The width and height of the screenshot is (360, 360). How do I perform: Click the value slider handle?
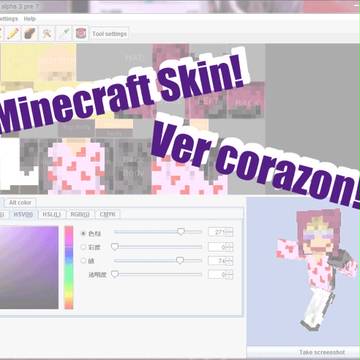[x=180, y=260]
